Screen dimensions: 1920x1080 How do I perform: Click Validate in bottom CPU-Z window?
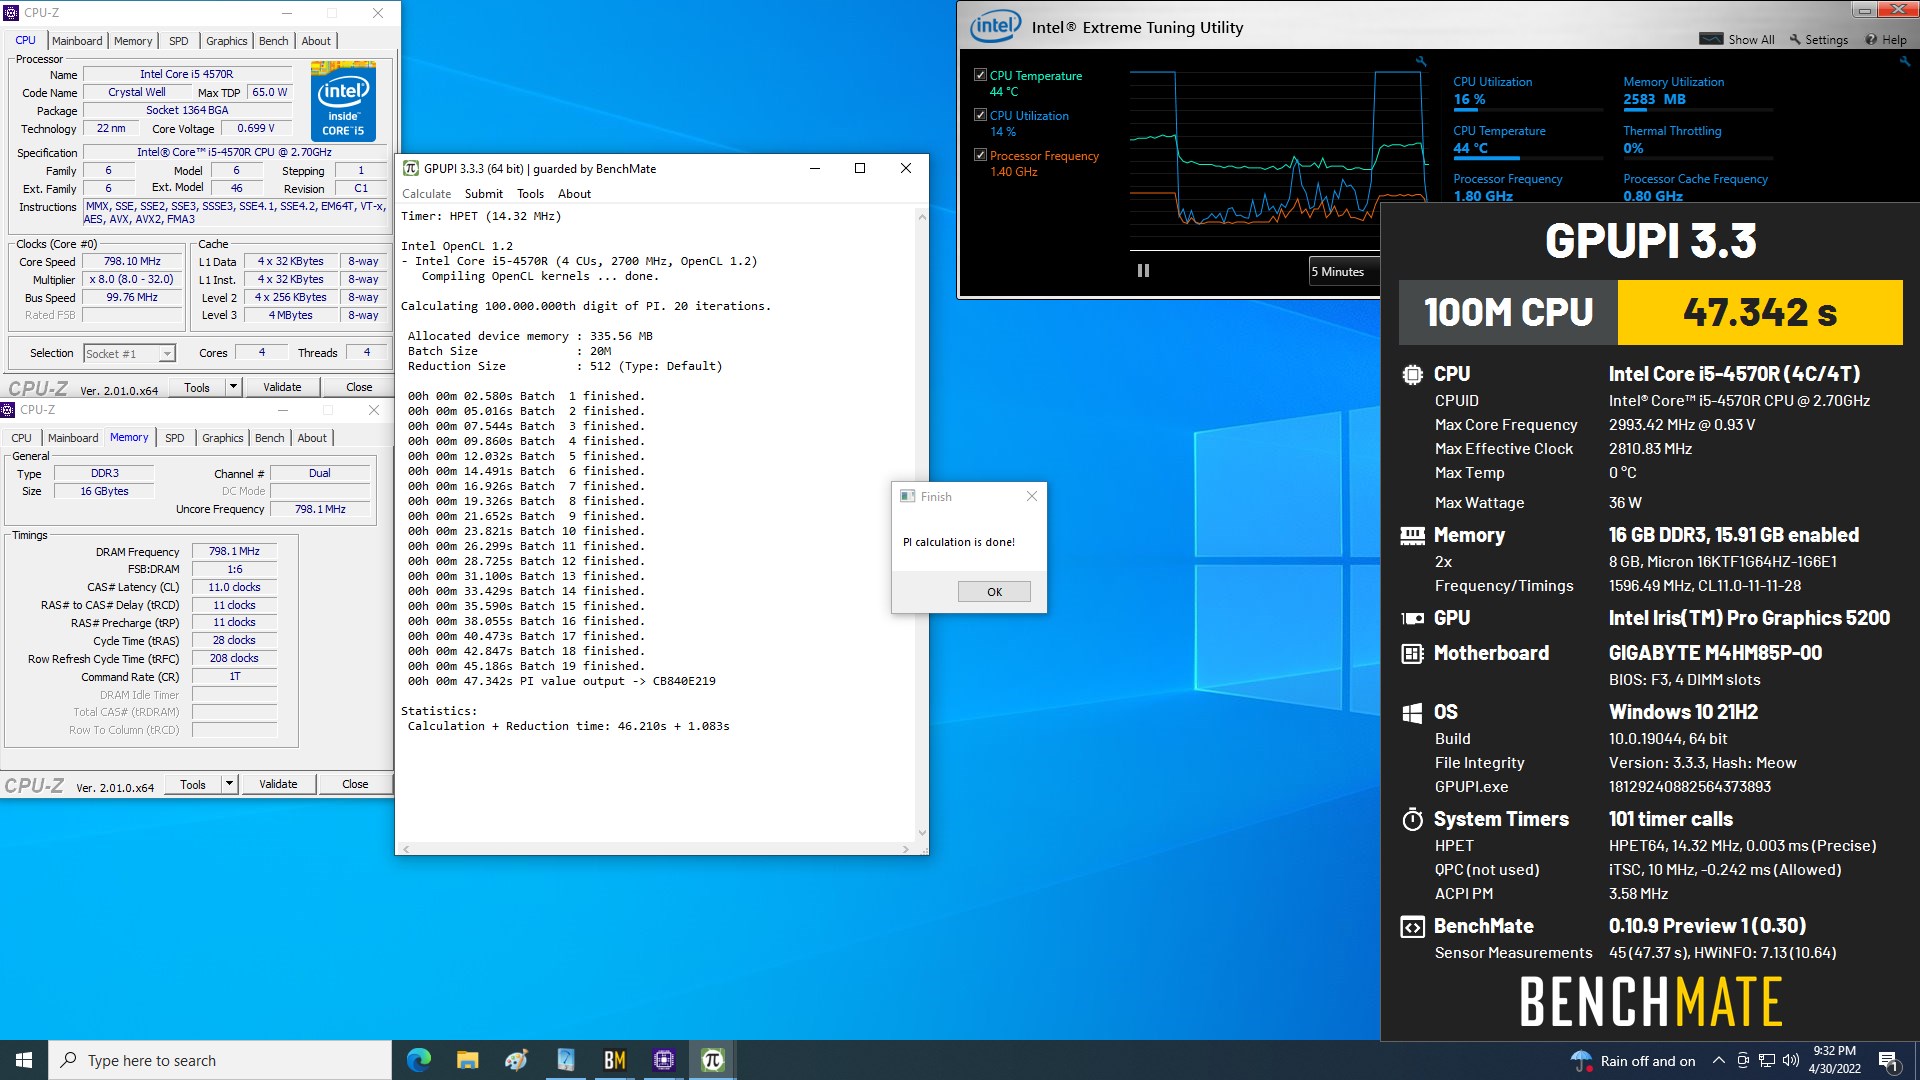click(x=278, y=784)
